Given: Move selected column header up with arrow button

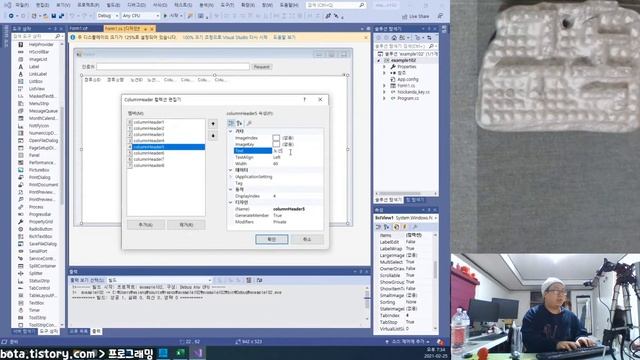Looking at the screenshot, I should click(213, 124).
